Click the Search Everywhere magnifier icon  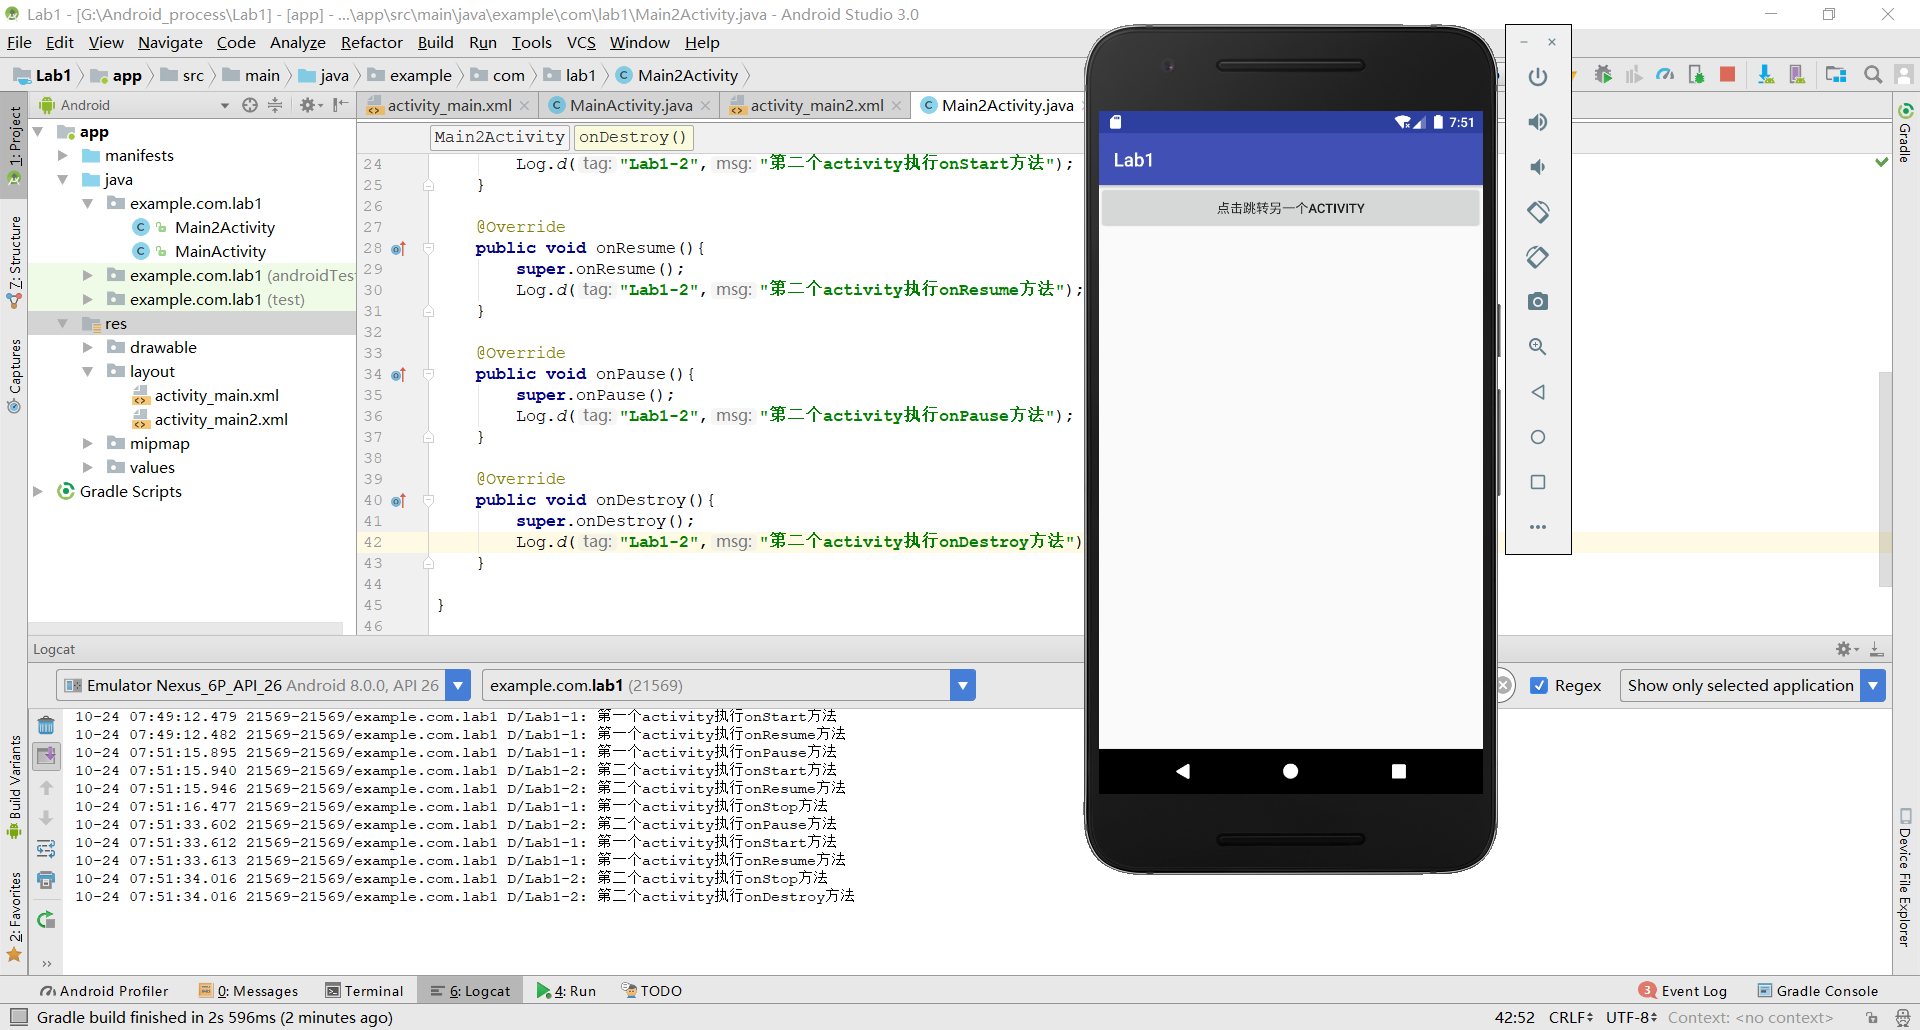tap(1873, 75)
